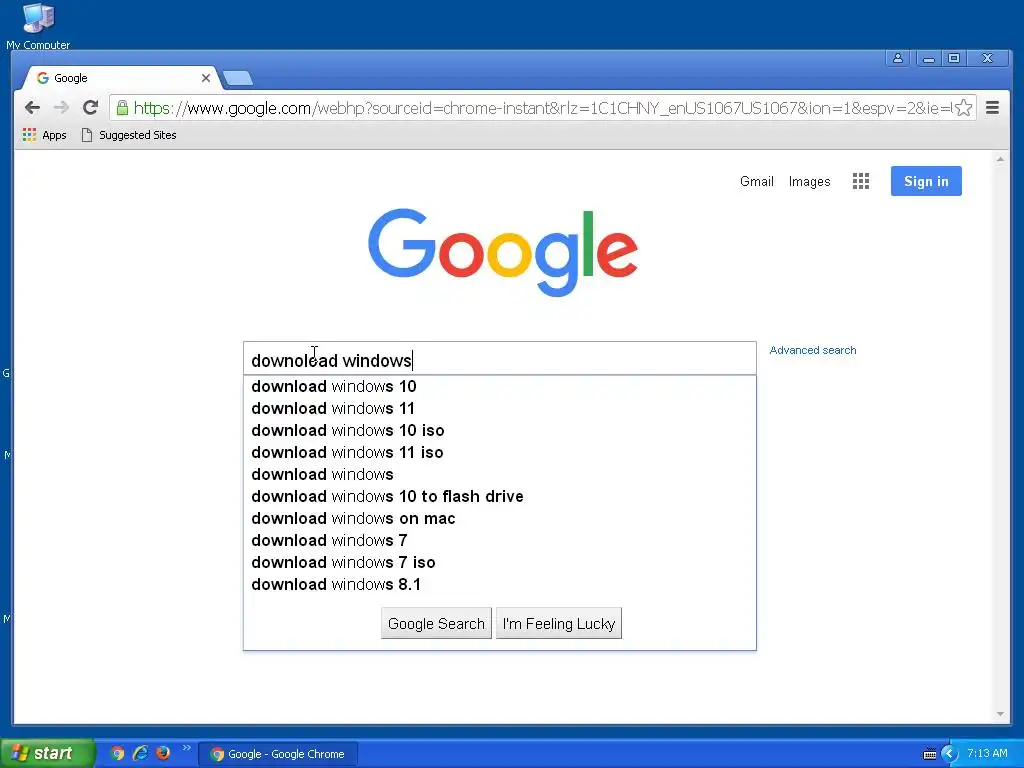The height and width of the screenshot is (768, 1024).
Task: Choose suggestion "download windows 11 iso"
Action: click(500, 453)
